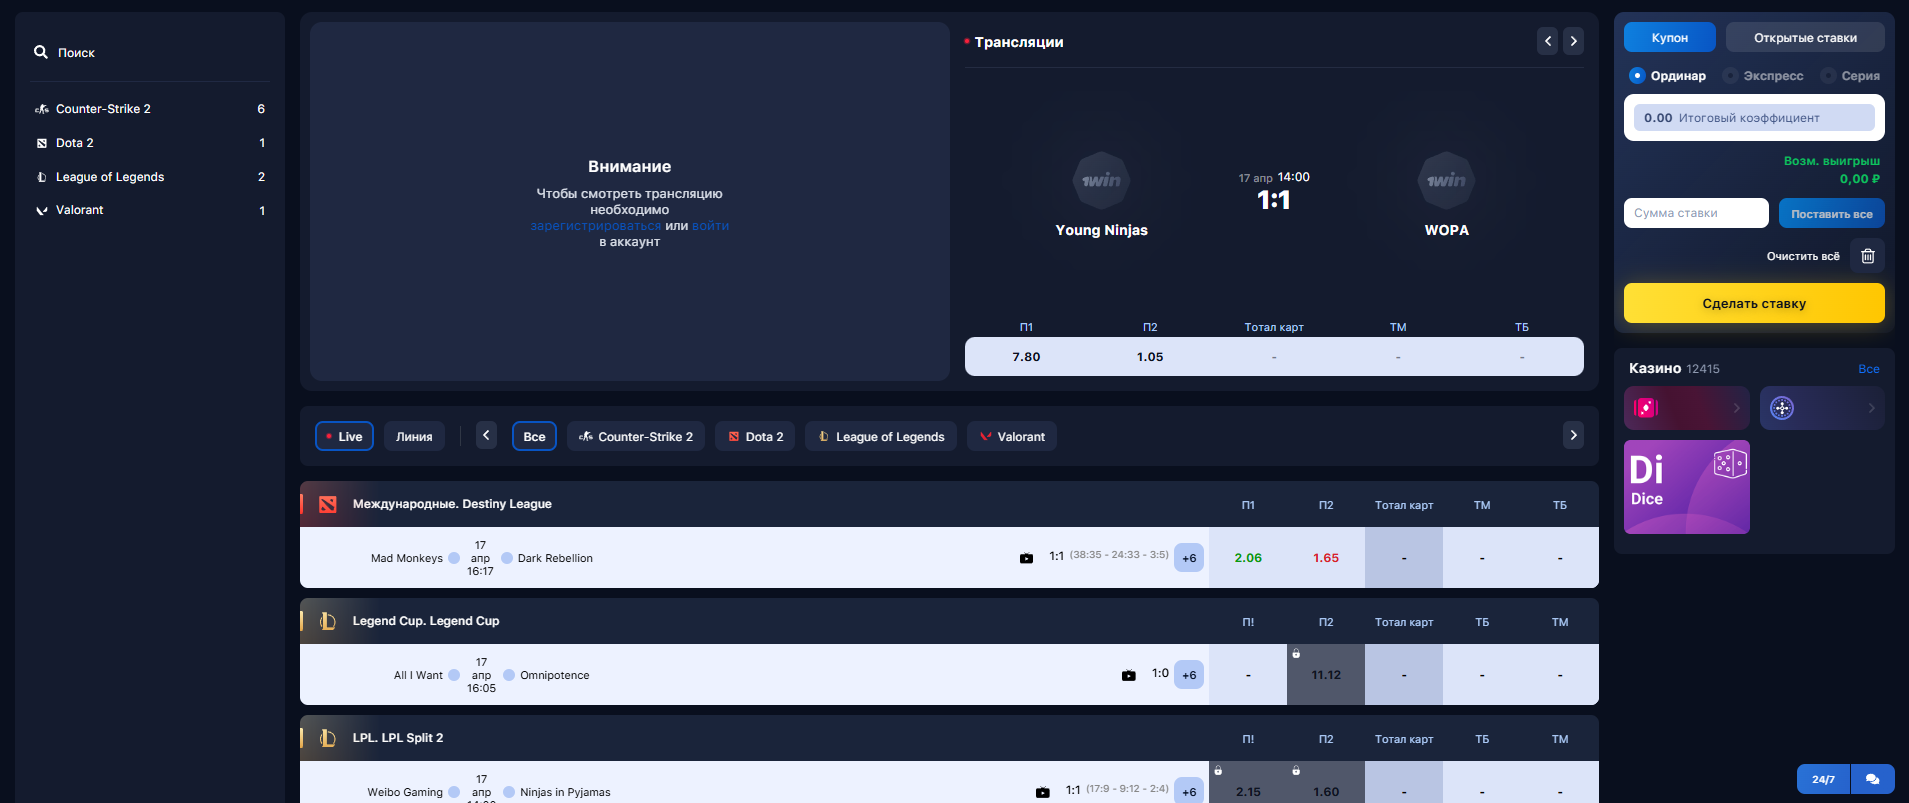The image size is (1909, 803).
Task: Click locked odds 11.12 for Omnipotence
Action: [1326, 675]
